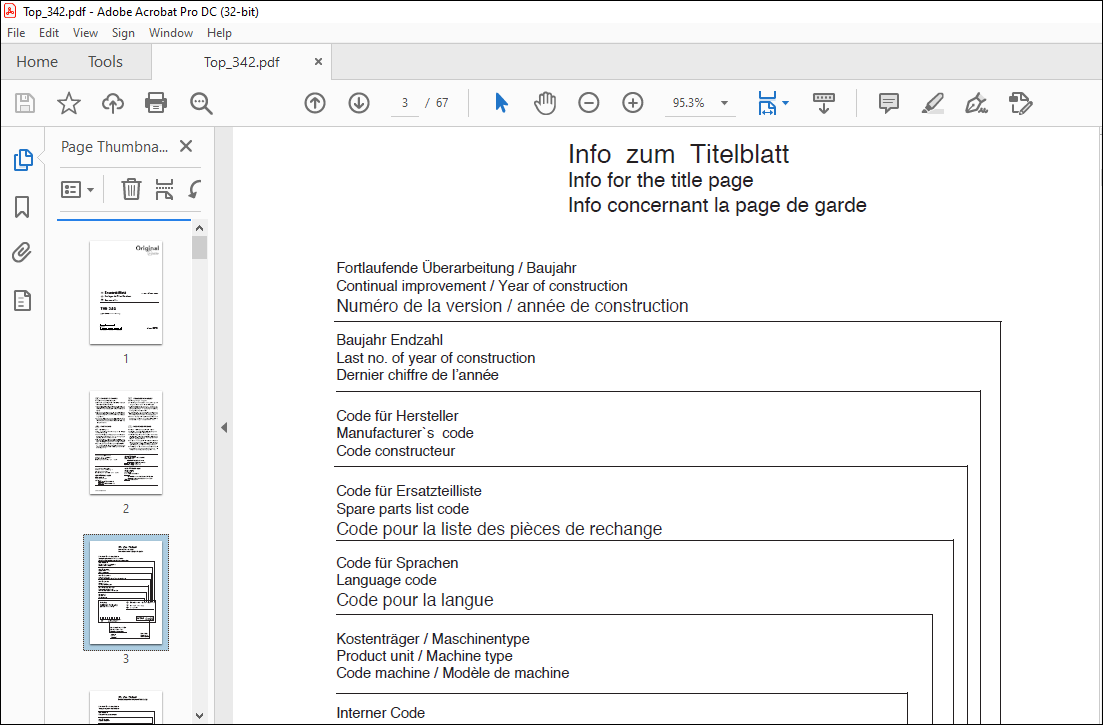Open thumbnail panel options menu
Image resolution: width=1103 pixels, height=725 pixels.
click(x=77, y=189)
